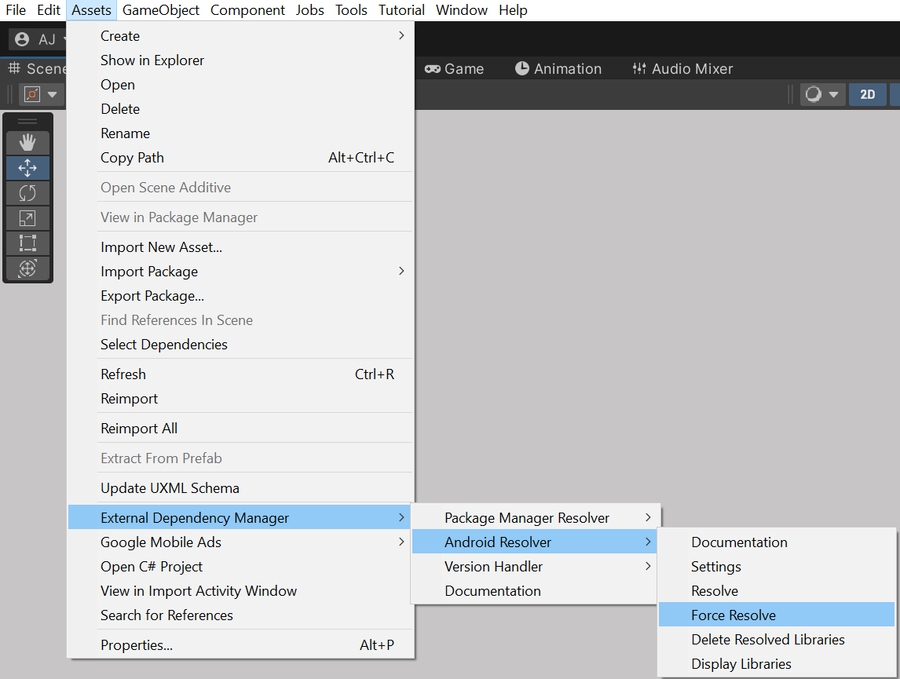Open the scene draw mode dropdown
Screen dimensions: 900x679
[822, 94]
